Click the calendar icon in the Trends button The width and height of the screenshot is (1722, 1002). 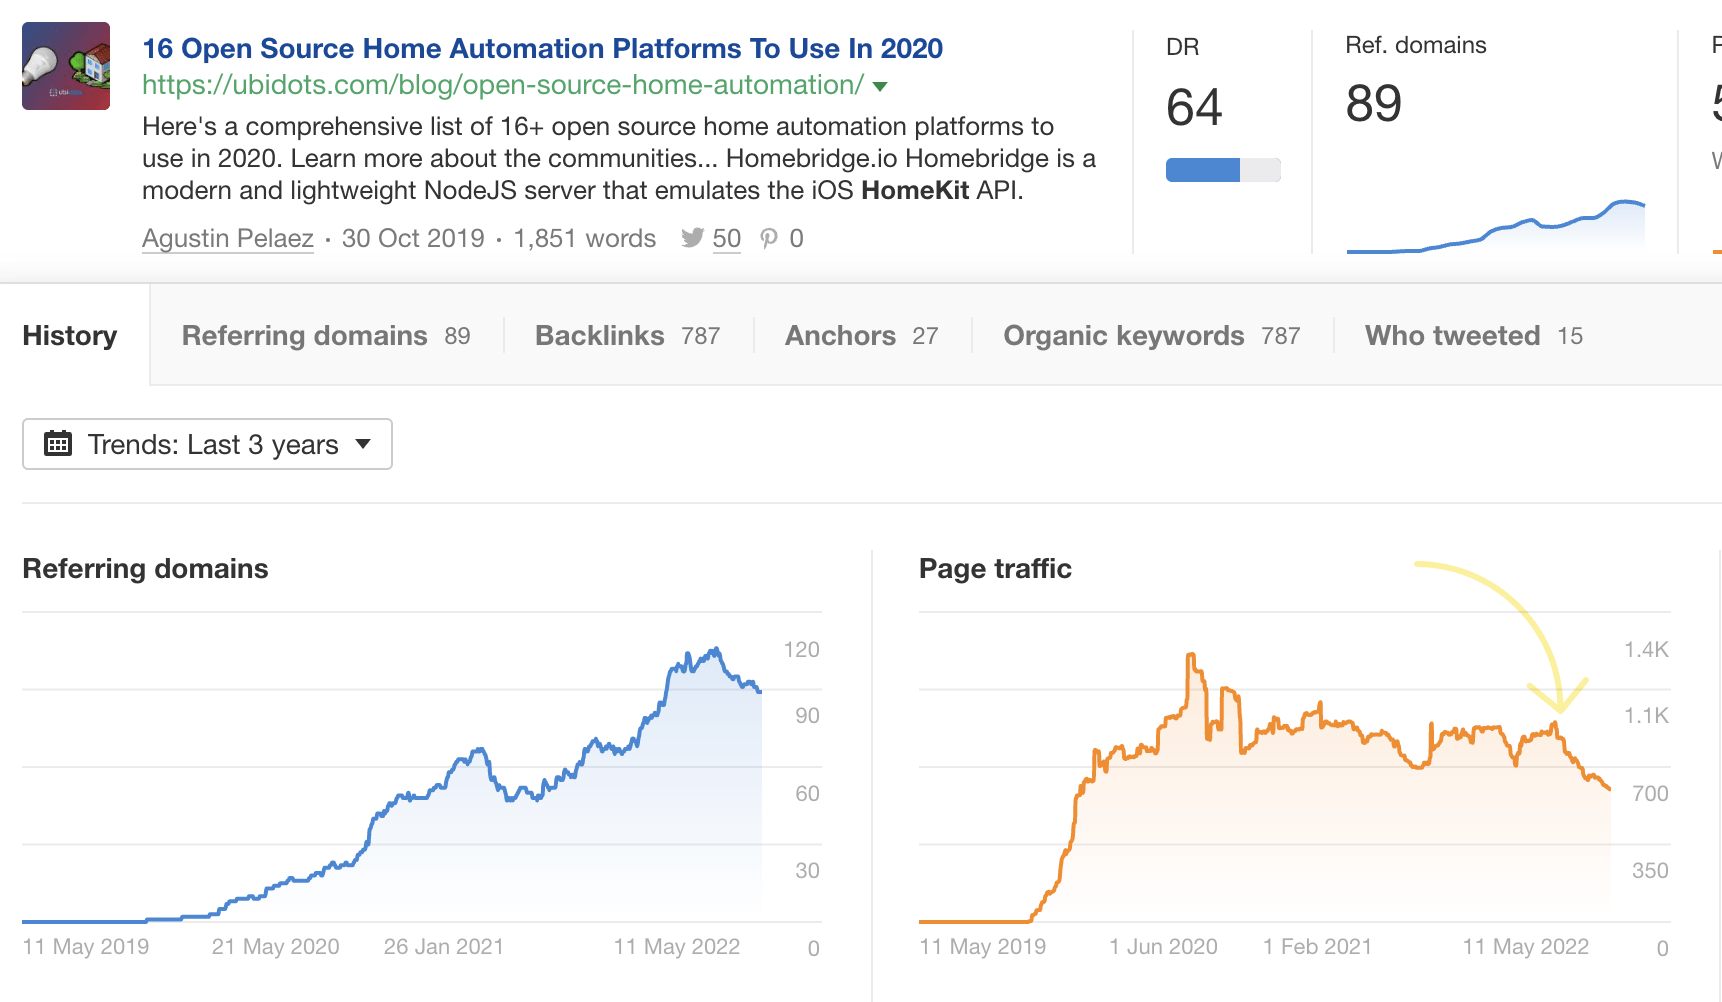59,443
